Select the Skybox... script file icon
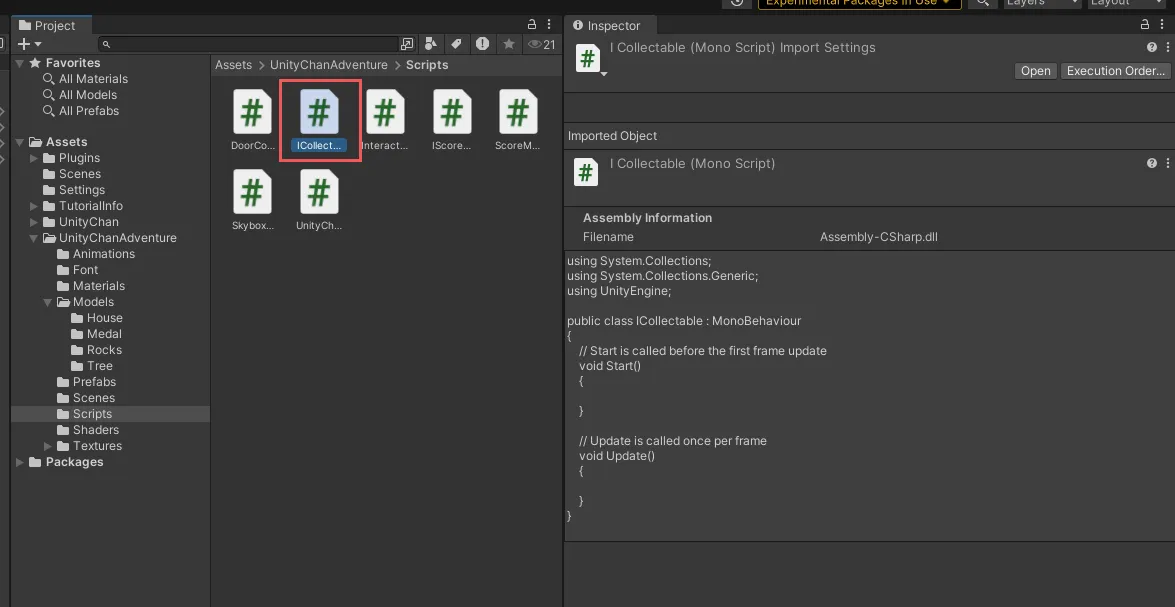Image resolution: width=1175 pixels, height=607 pixels. (252, 193)
